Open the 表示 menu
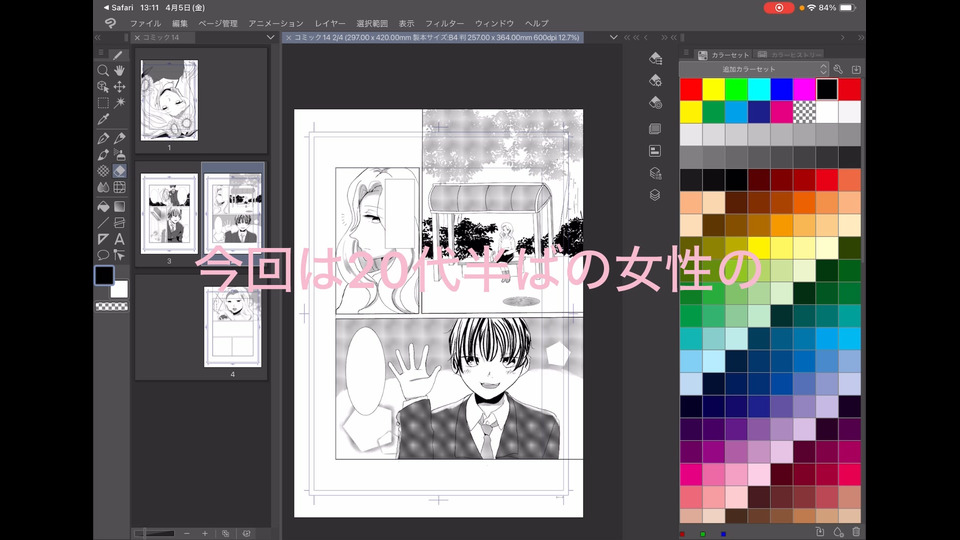 pos(407,23)
